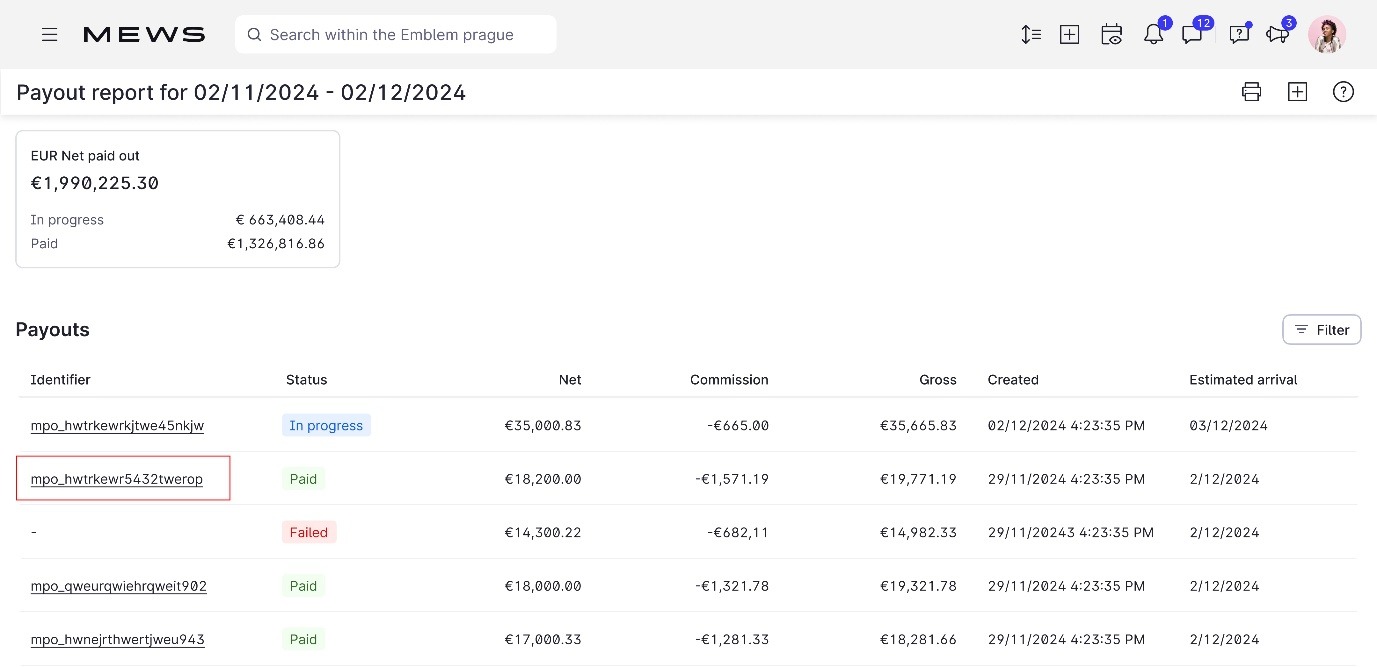Click the EUR Net paid out card label
Image resolution: width=1377 pixels, height=667 pixels.
[85, 156]
